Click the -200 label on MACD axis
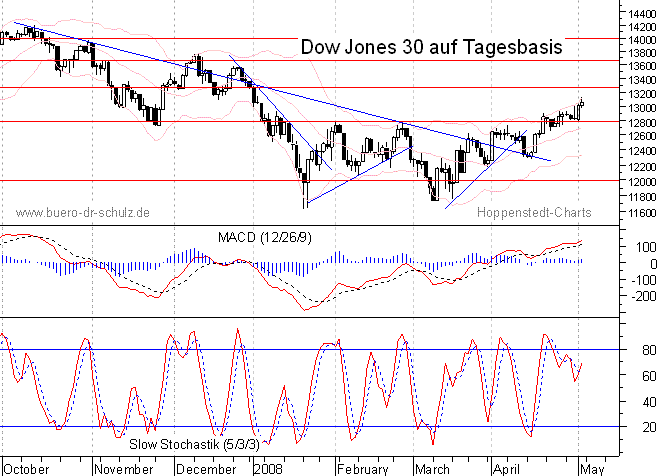 pos(644,296)
